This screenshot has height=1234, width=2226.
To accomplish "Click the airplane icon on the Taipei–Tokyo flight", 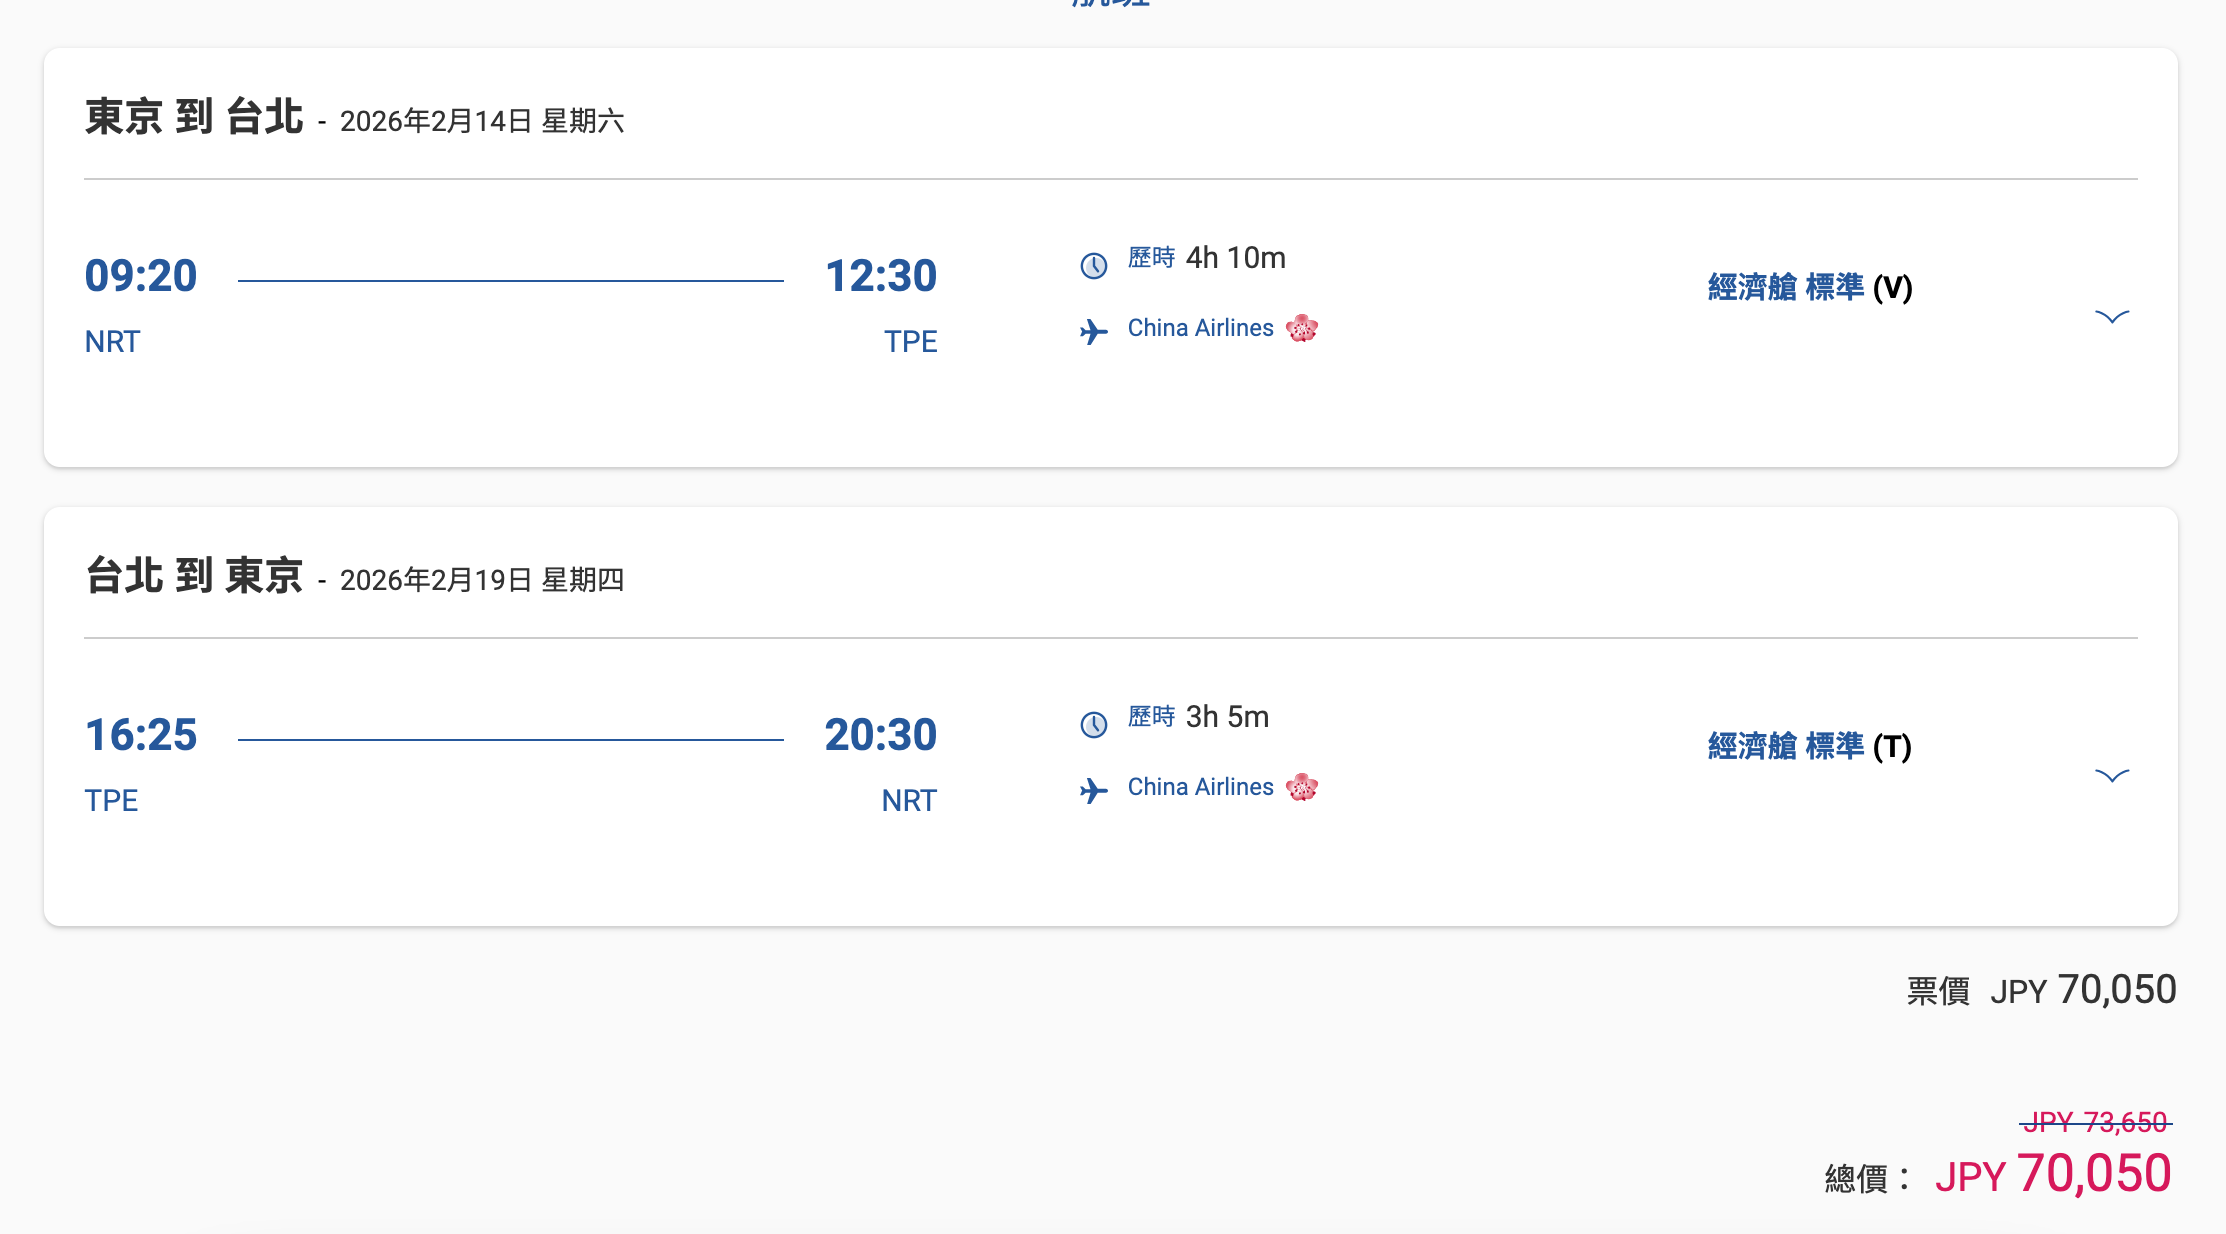I will [1094, 791].
